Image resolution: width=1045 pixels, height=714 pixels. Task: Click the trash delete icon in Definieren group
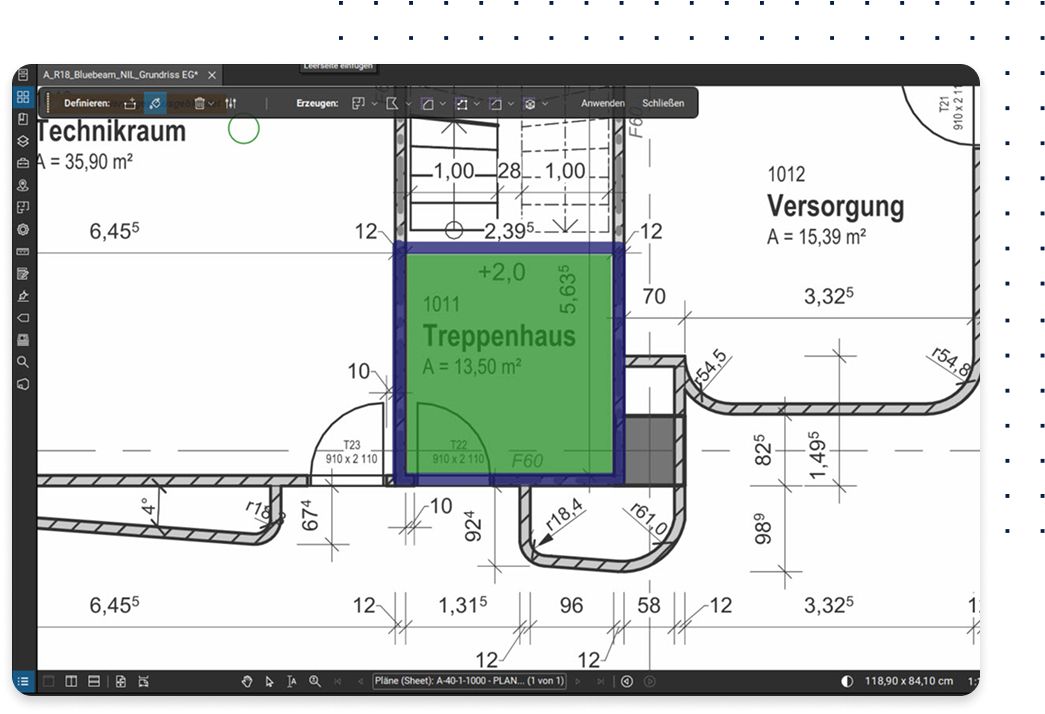click(199, 103)
